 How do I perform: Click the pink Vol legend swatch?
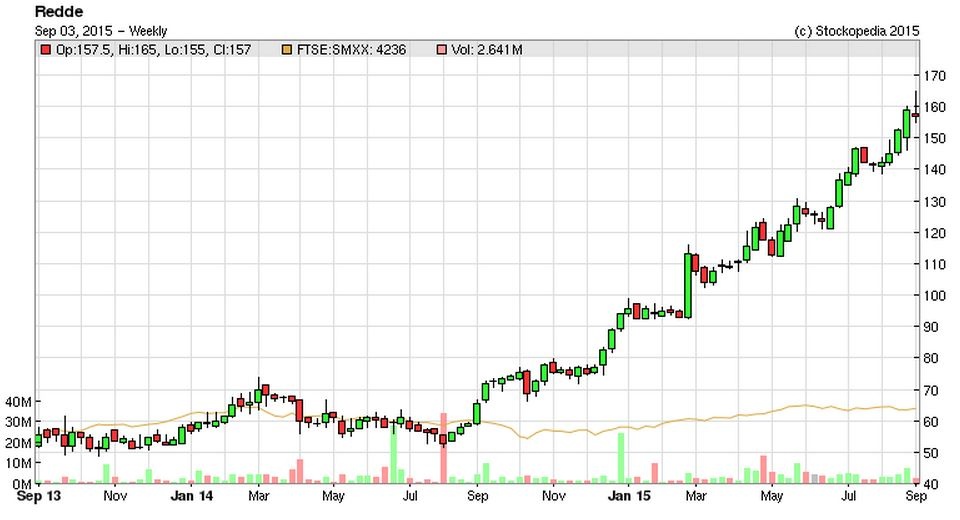(441, 50)
